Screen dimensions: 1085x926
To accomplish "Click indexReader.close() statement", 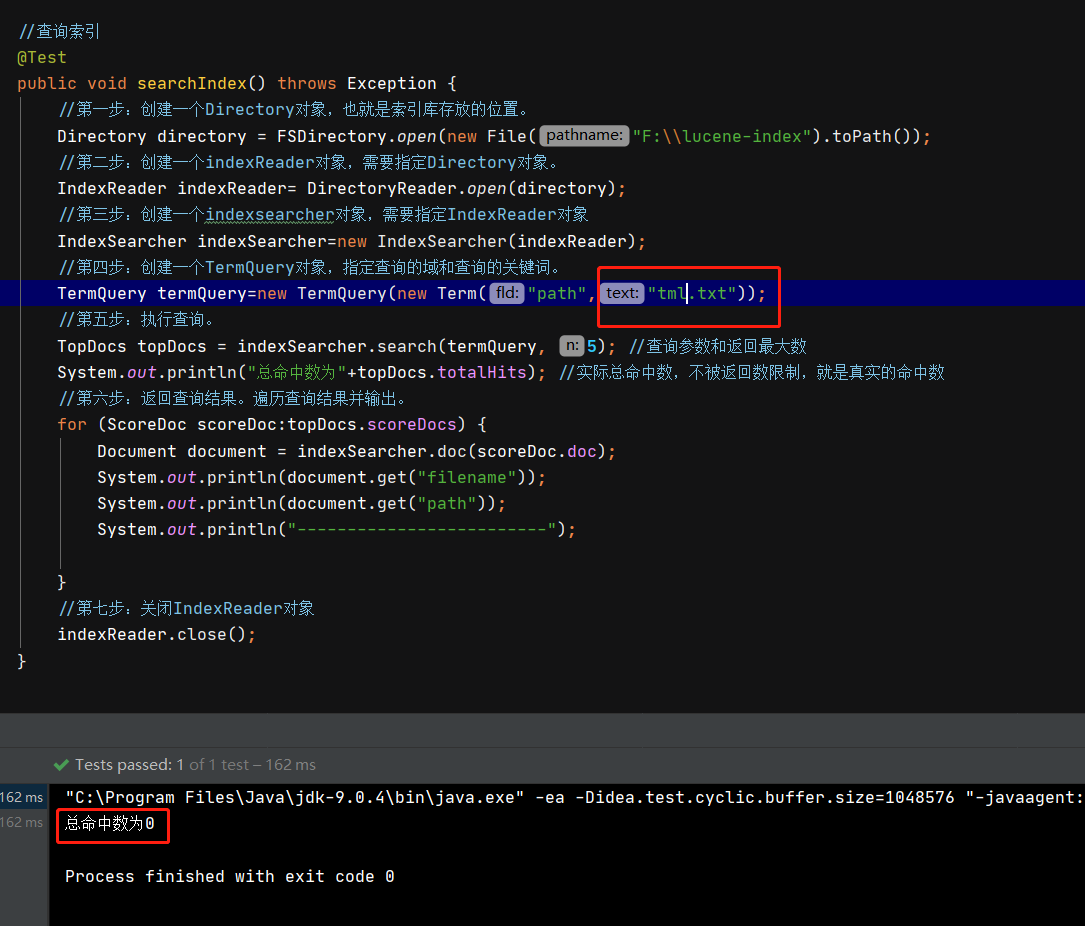I will pos(156,635).
